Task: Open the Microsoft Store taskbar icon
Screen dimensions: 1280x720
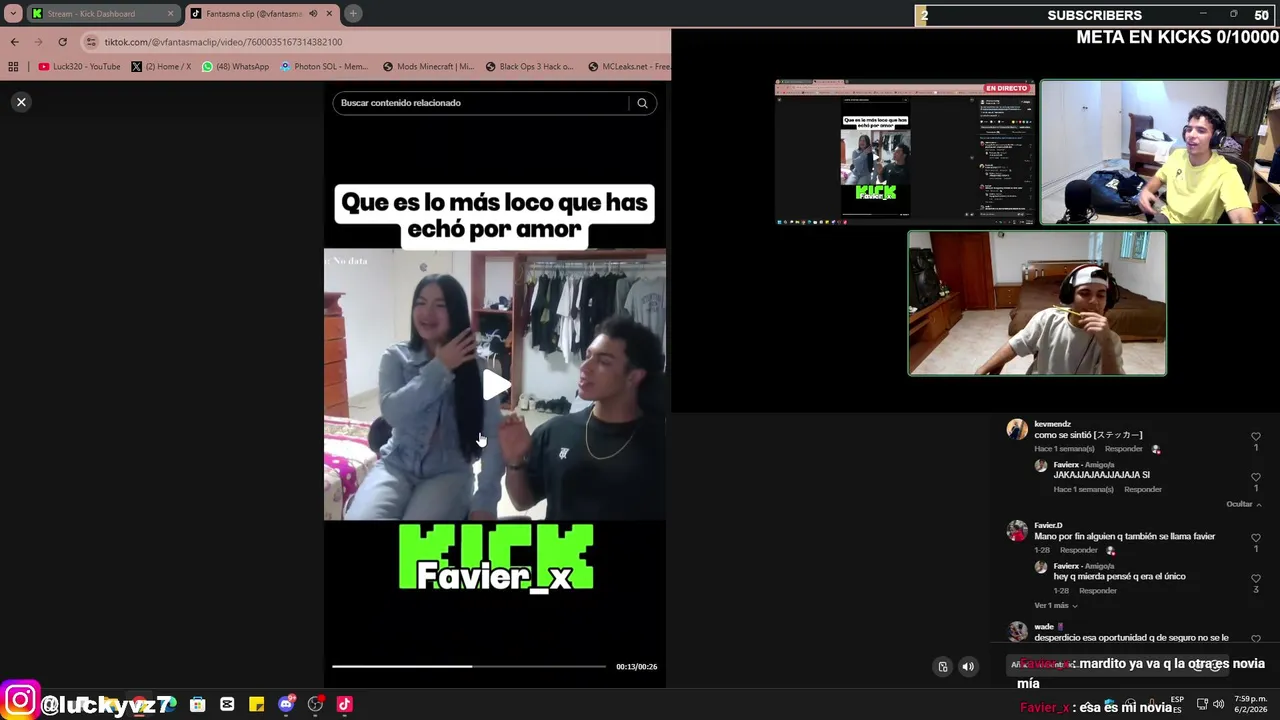Action: coord(197,704)
